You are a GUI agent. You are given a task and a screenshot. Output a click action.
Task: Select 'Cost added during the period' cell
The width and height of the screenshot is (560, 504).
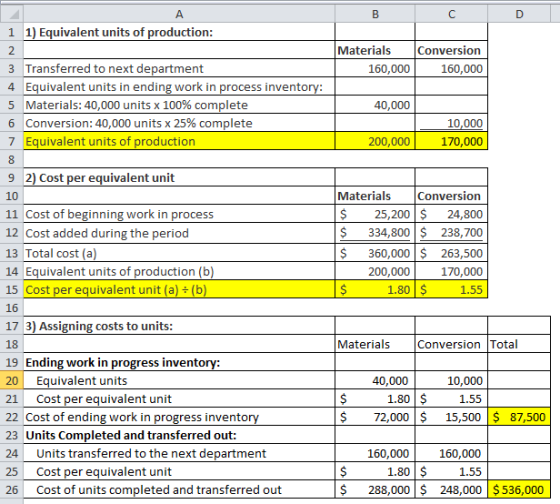click(x=179, y=233)
